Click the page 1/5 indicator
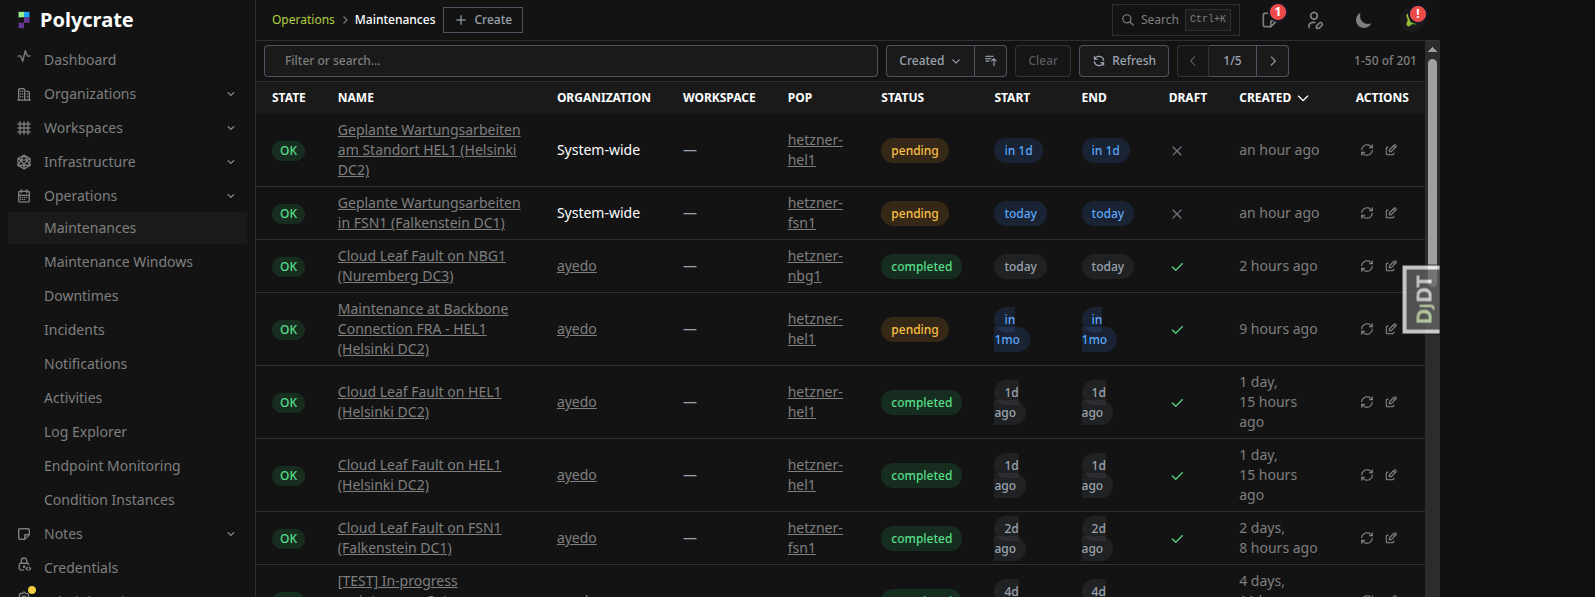Viewport: 1595px width, 597px height. 1232,61
